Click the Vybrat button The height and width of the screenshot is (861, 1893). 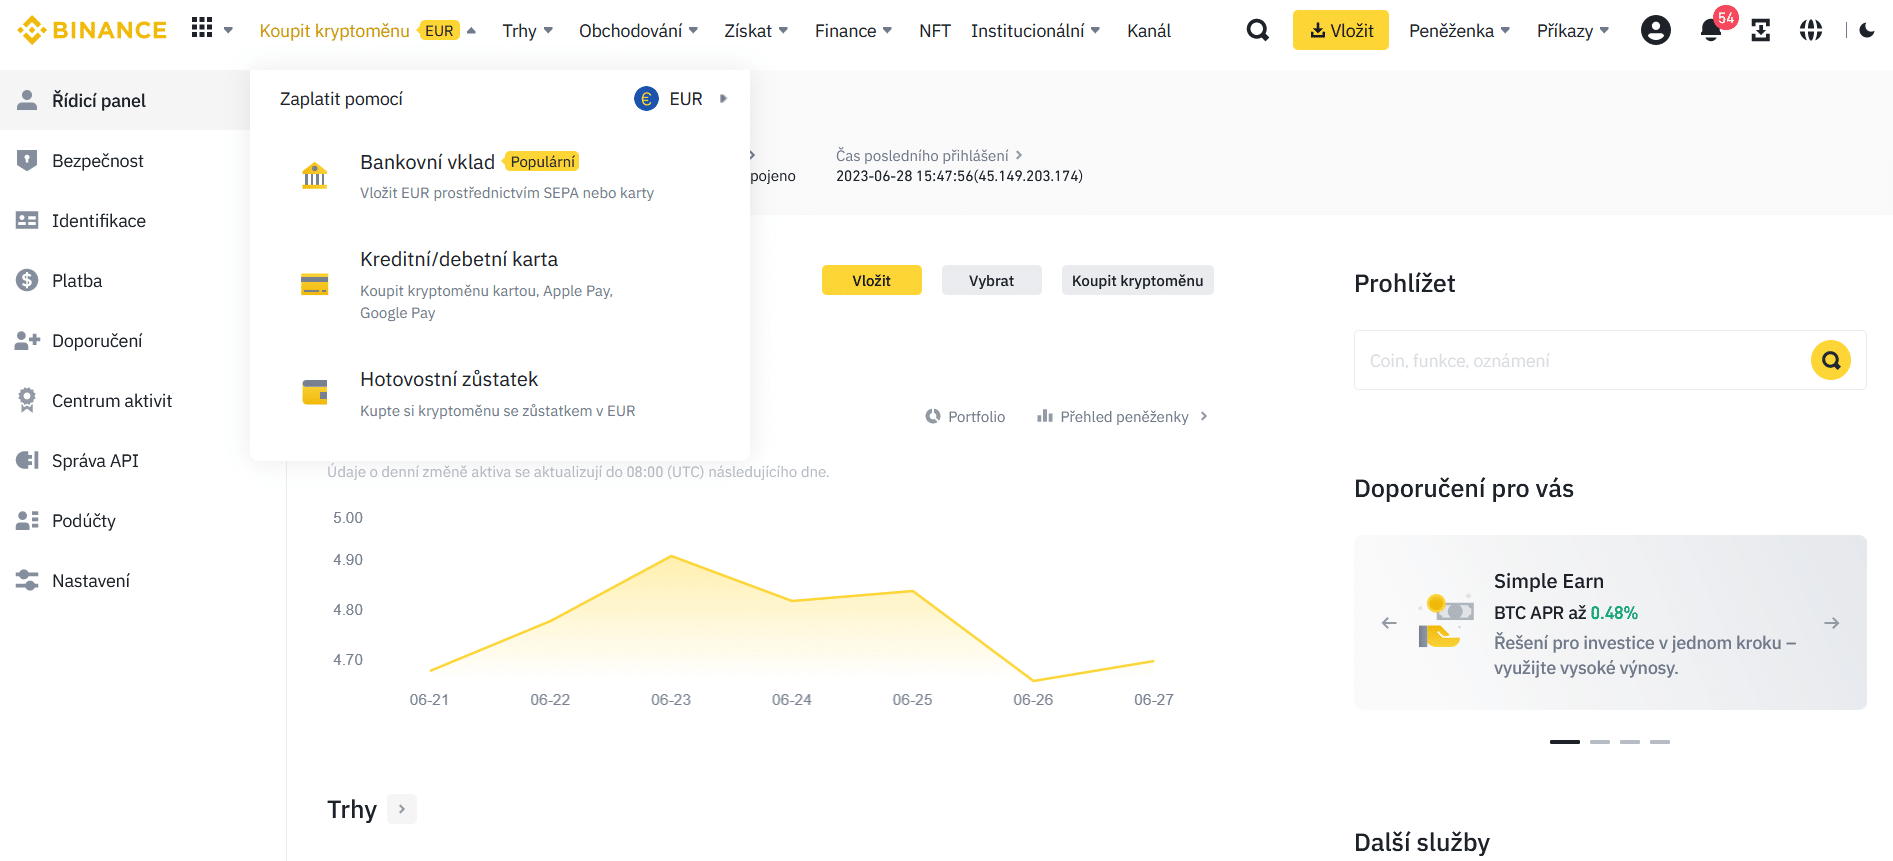[x=992, y=280]
